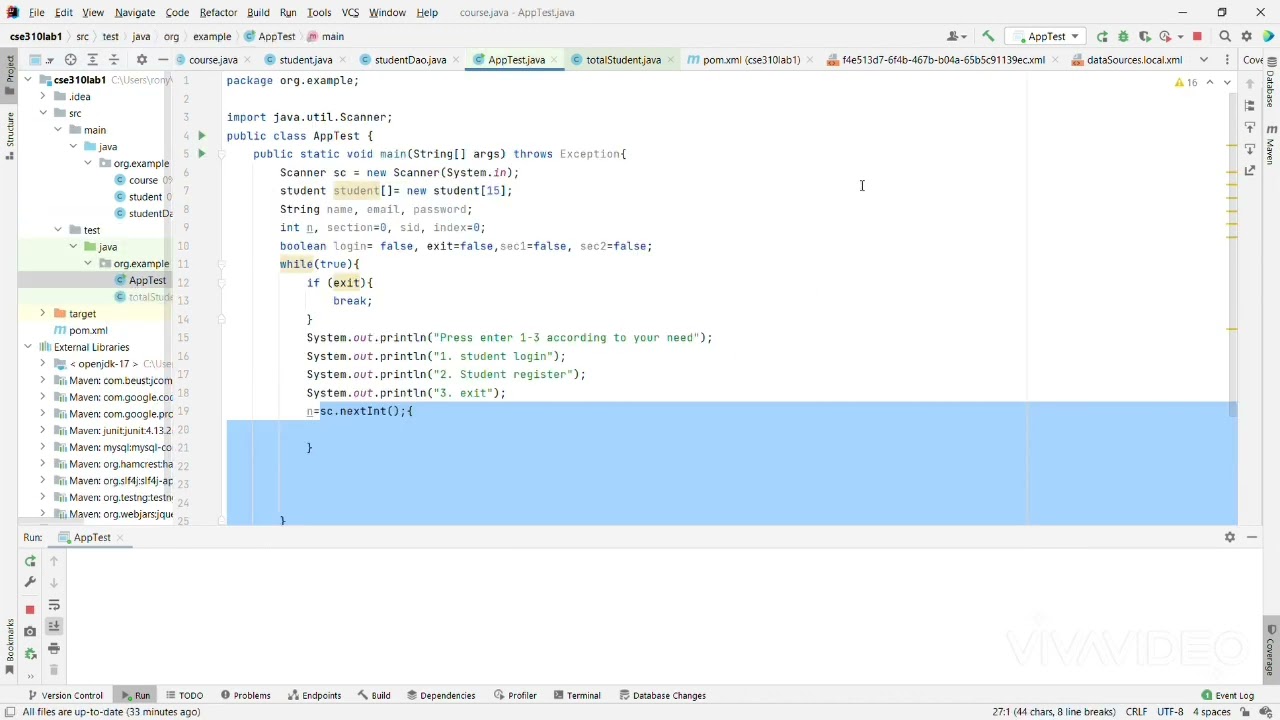Viewport: 1280px width, 720px height.
Task: Click the user account icon in toolbar
Action: click(956, 36)
